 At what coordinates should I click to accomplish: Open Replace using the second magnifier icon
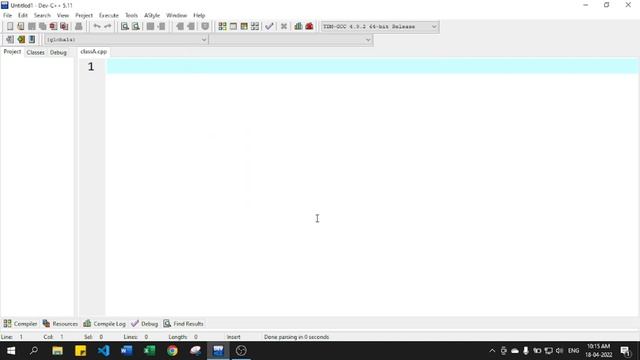tap(136, 27)
